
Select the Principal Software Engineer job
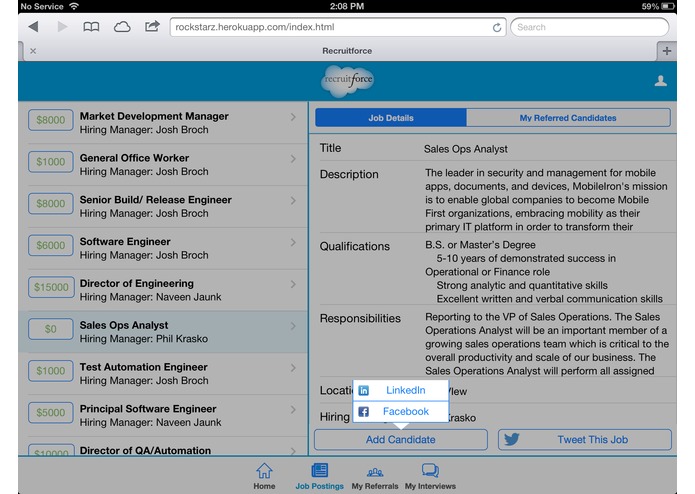[163, 416]
